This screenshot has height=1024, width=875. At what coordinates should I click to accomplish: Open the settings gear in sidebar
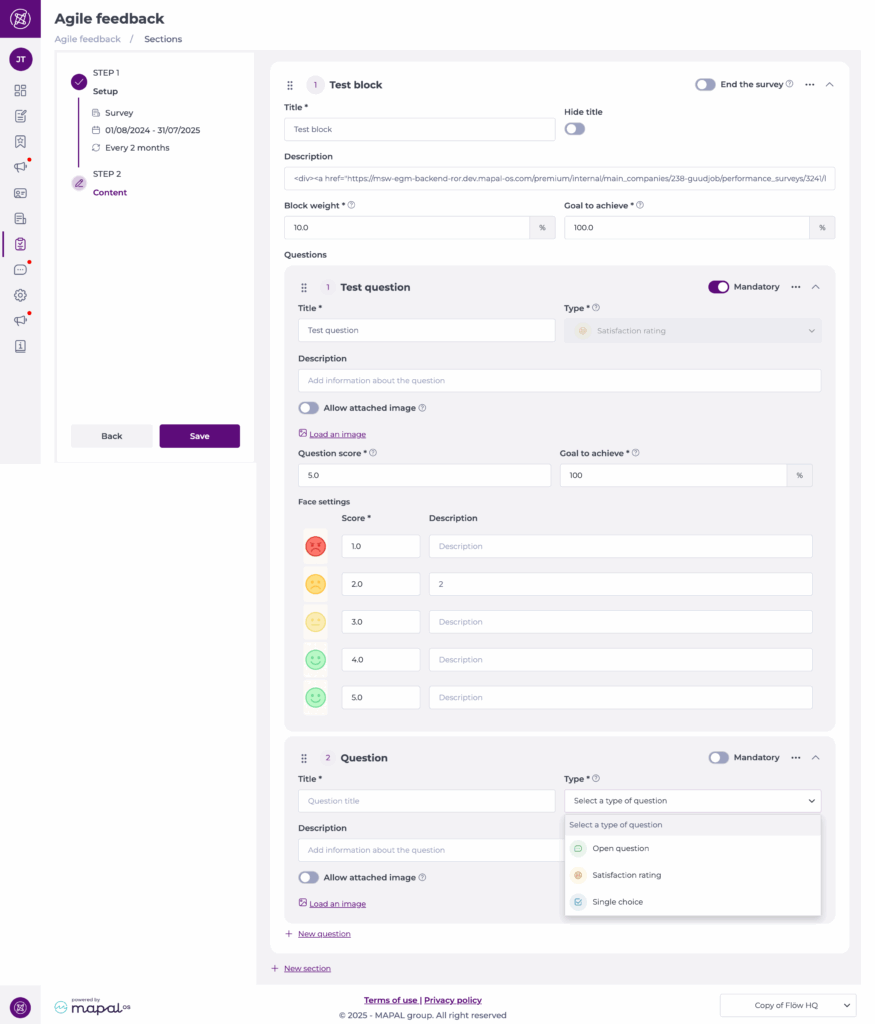20,295
